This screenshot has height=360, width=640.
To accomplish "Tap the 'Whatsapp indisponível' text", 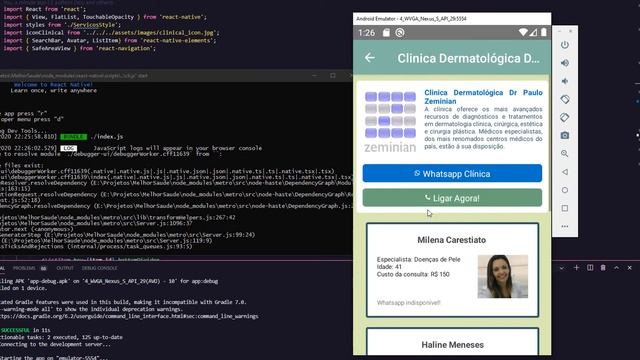I will coord(409,303).
